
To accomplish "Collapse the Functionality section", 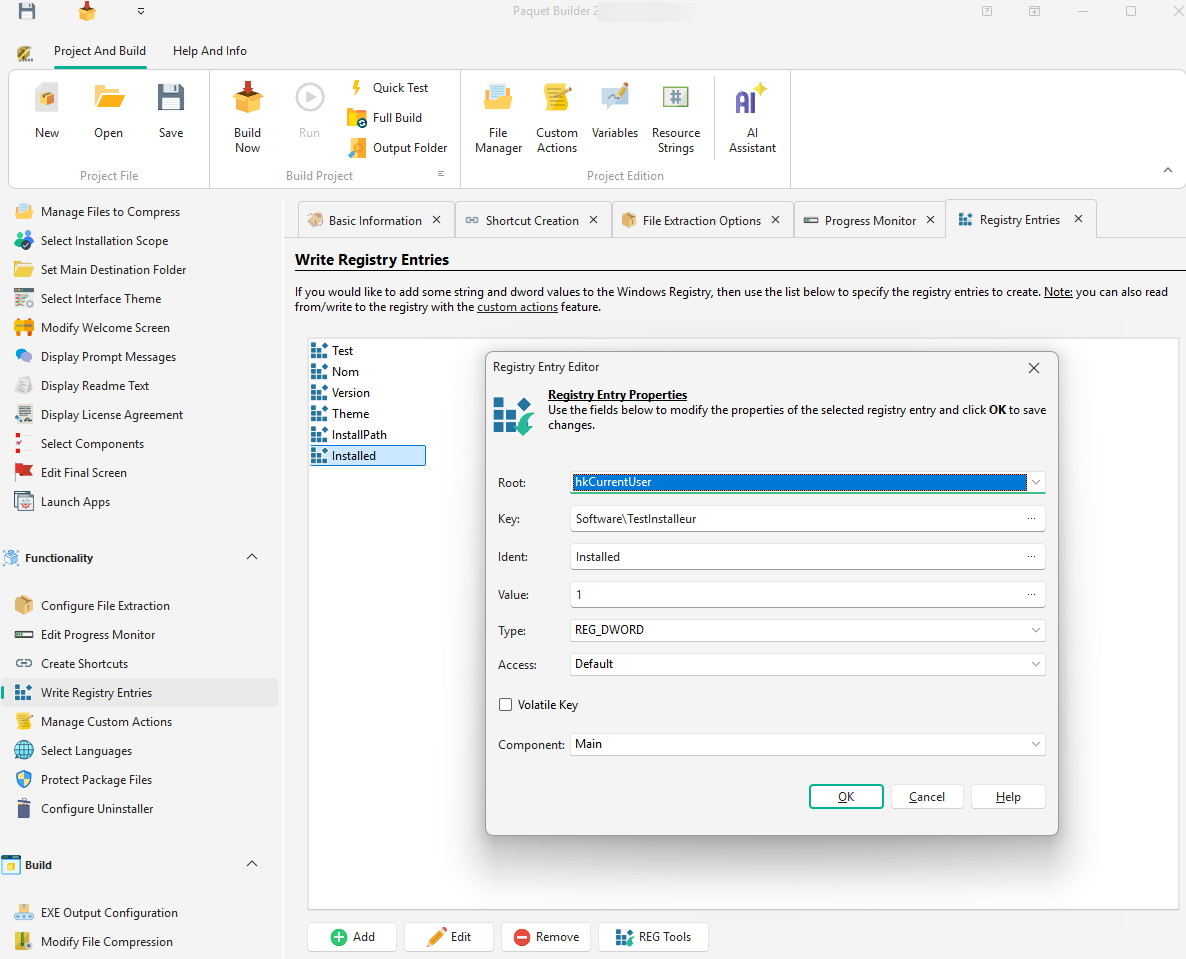I will point(252,557).
